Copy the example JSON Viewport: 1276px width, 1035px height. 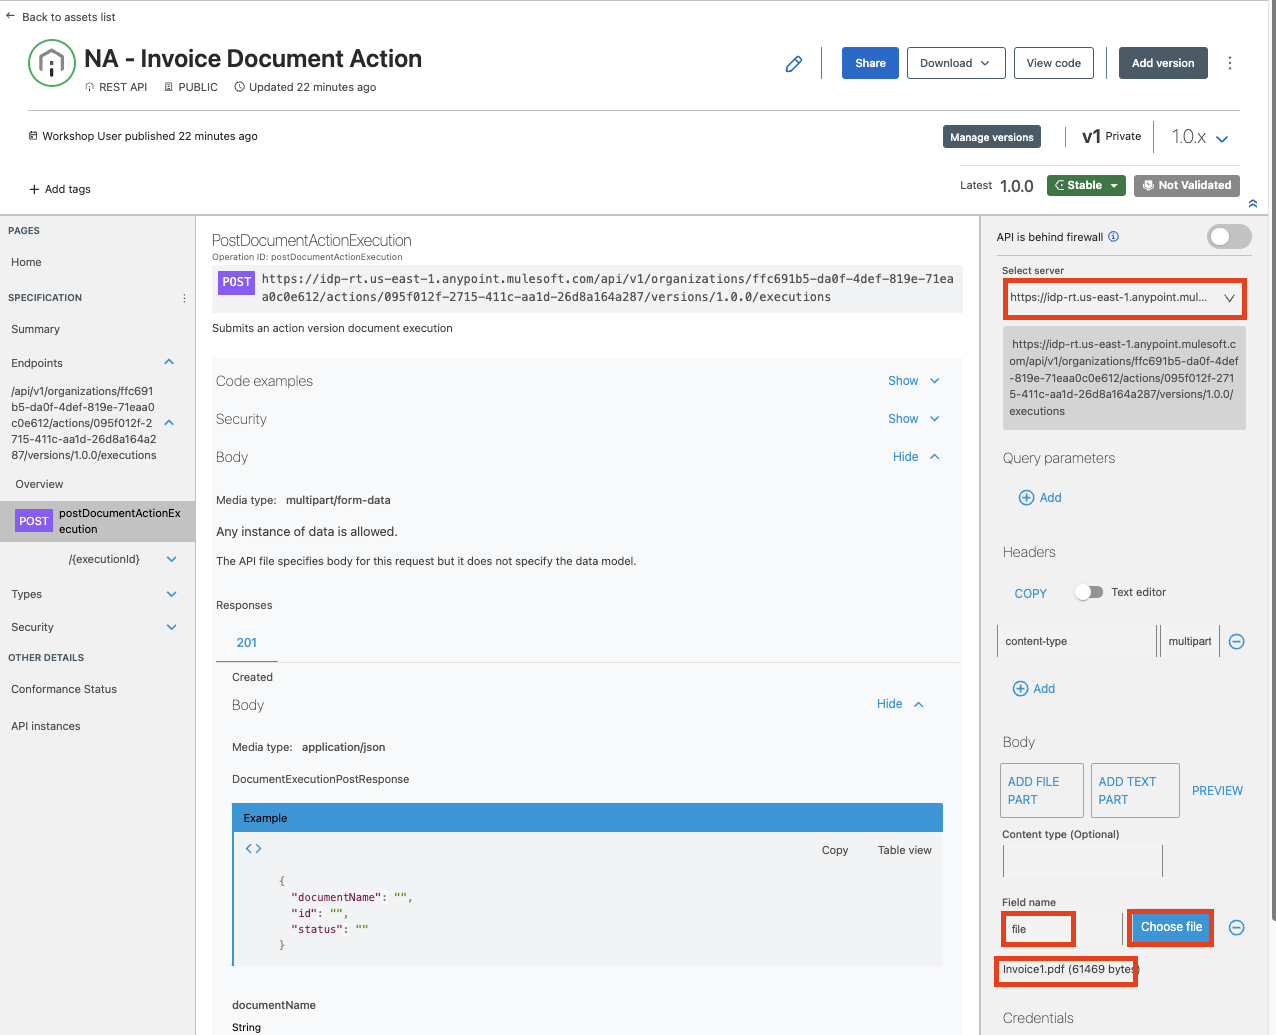point(835,850)
